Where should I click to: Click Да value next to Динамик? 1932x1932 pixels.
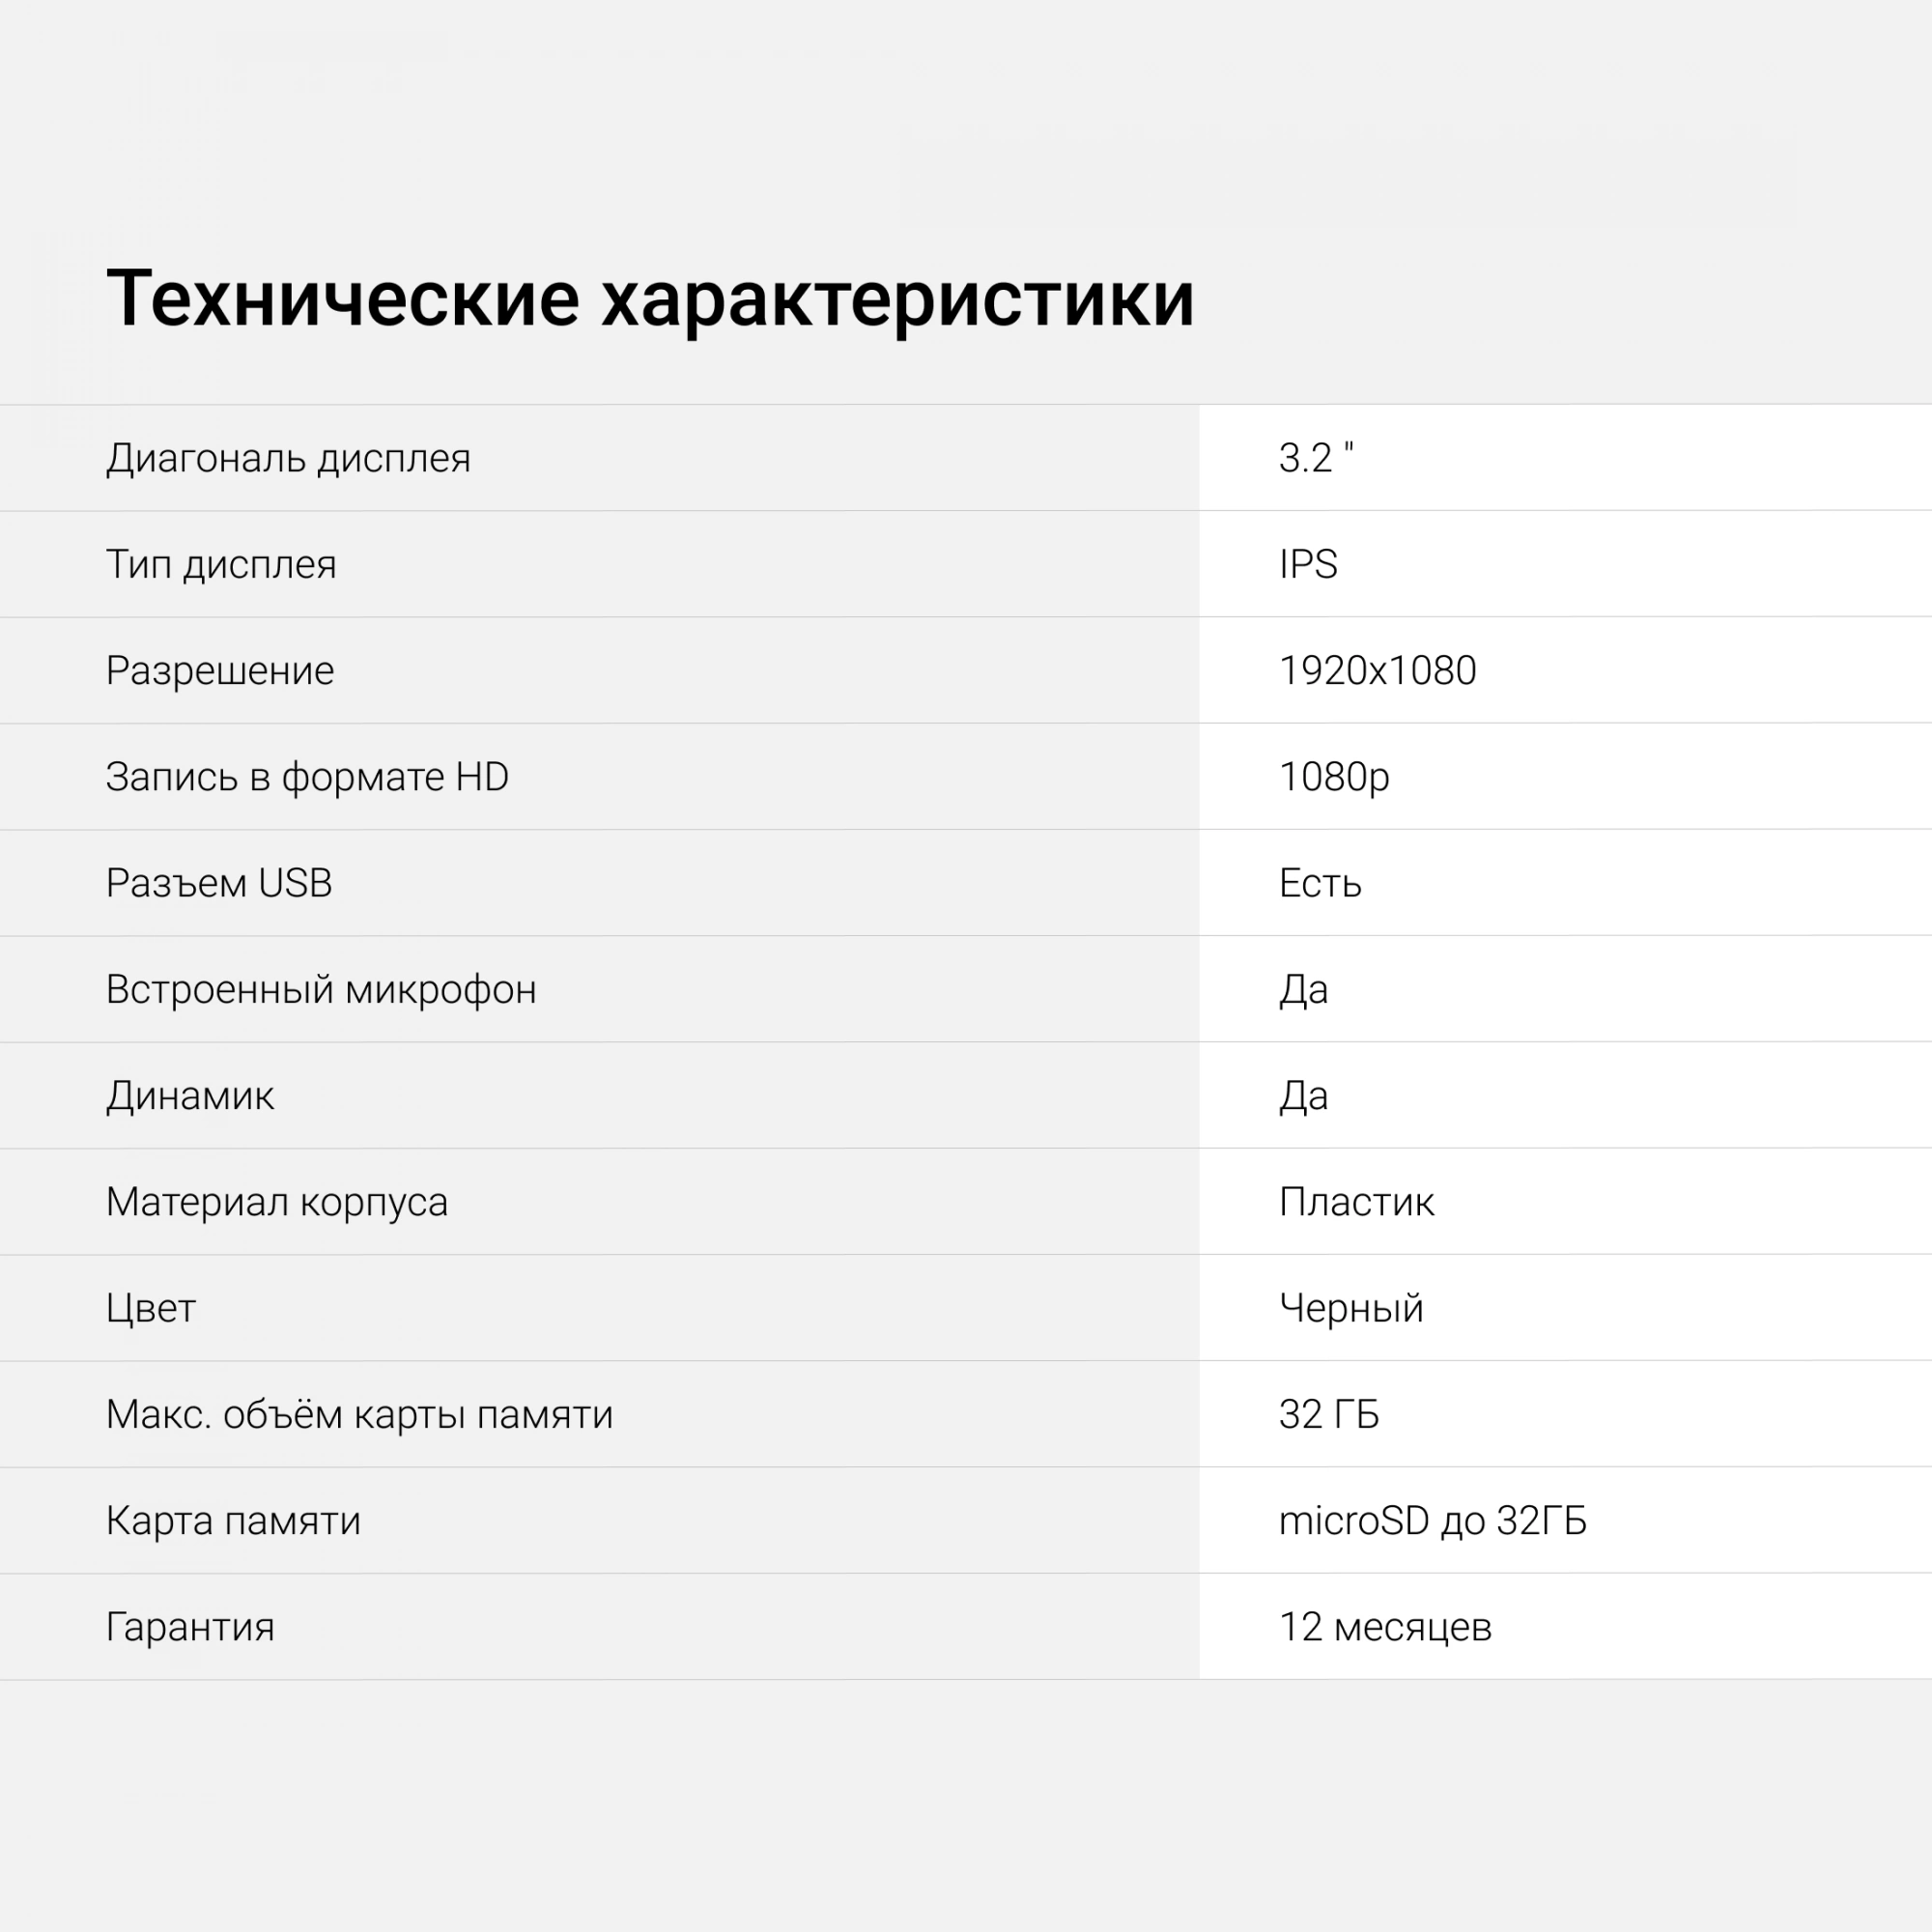(1303, 1095)
